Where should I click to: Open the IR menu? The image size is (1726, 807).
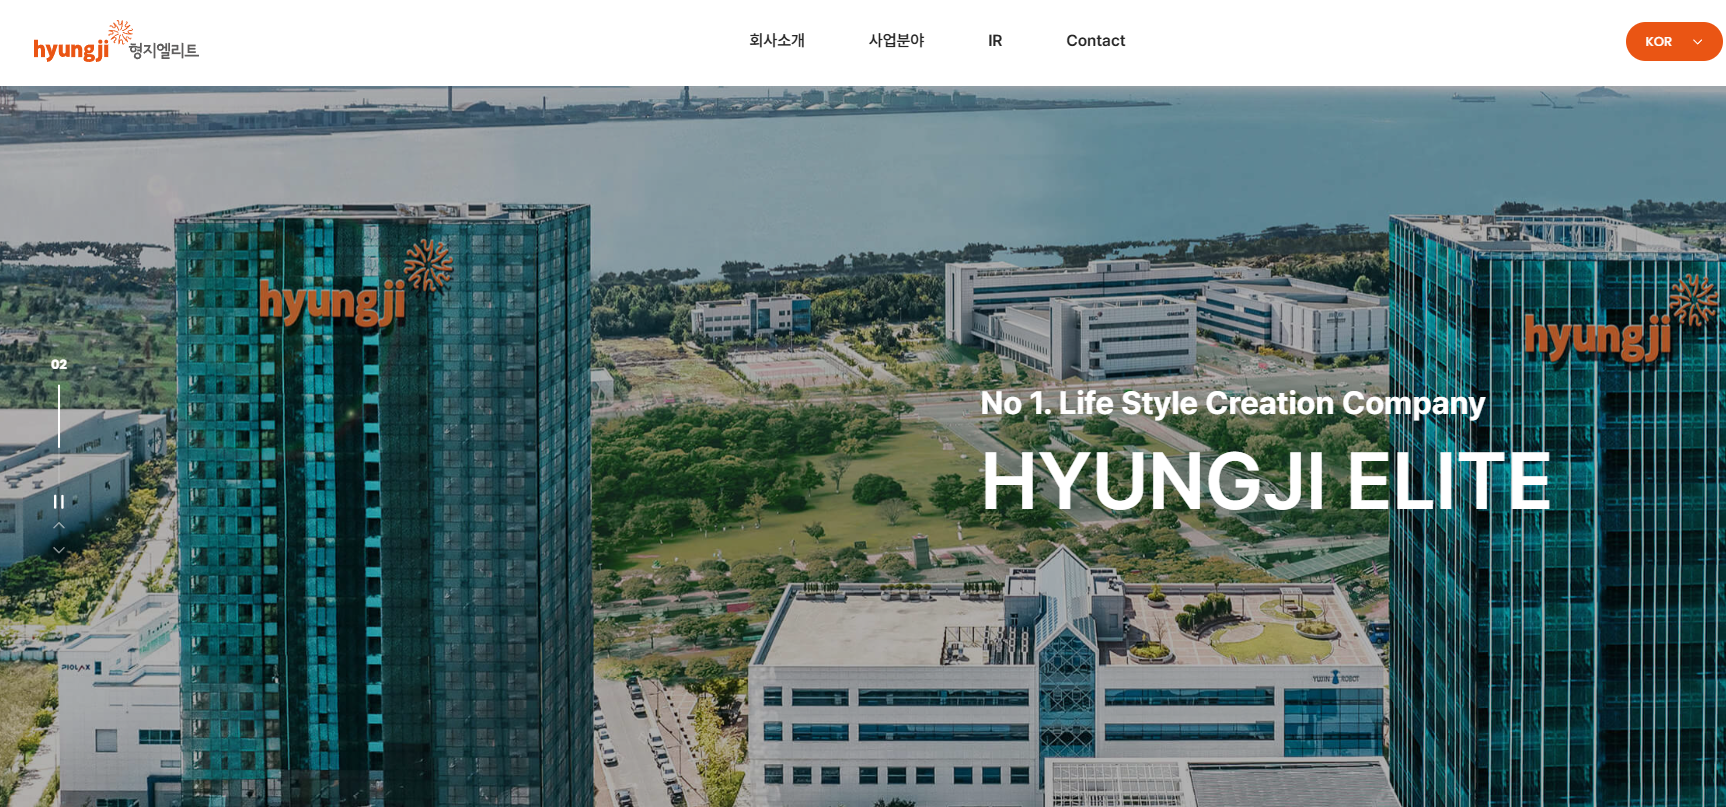[x=995, y=41]
